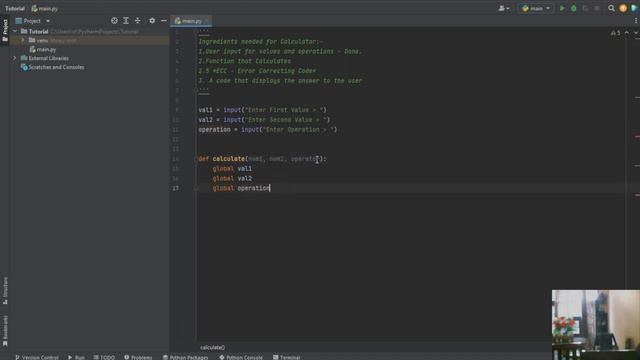
Task: Select the venv folder row
Action: tap(90, 40)
